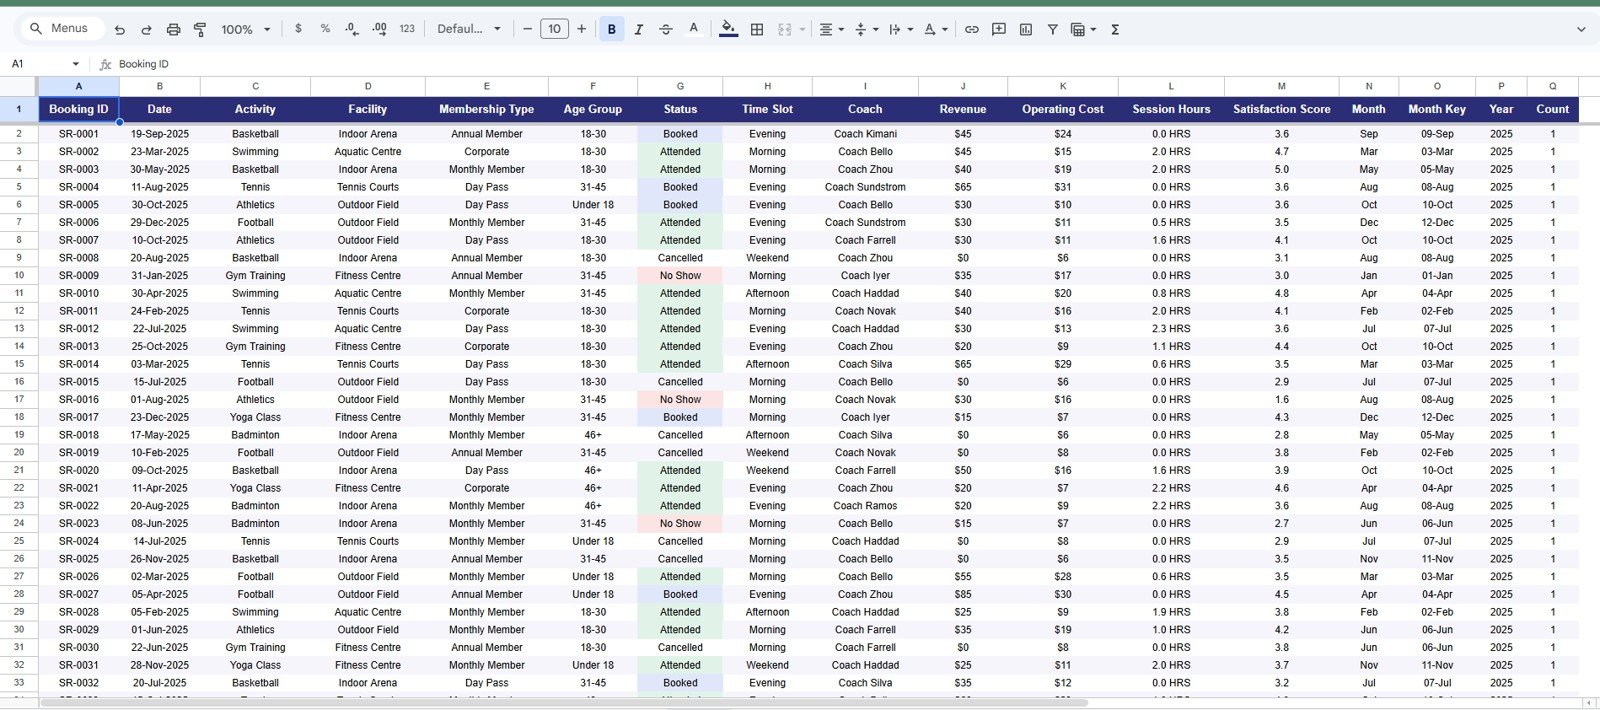The image size is (1600, 710).
Task: Decrease decimal places icon
Action: pyautogui.click(x=352, y=29)
